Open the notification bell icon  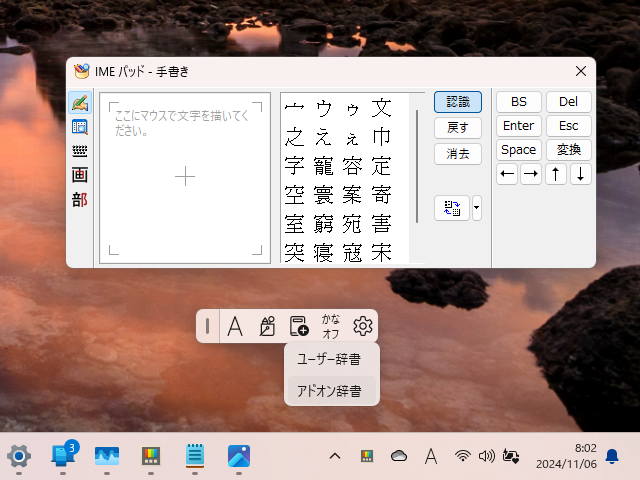[x=612, y=456]
